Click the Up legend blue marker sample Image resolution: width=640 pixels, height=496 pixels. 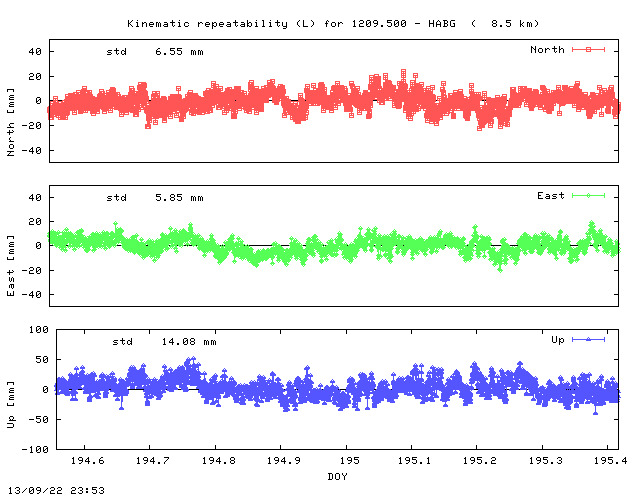tap(588, 339)
